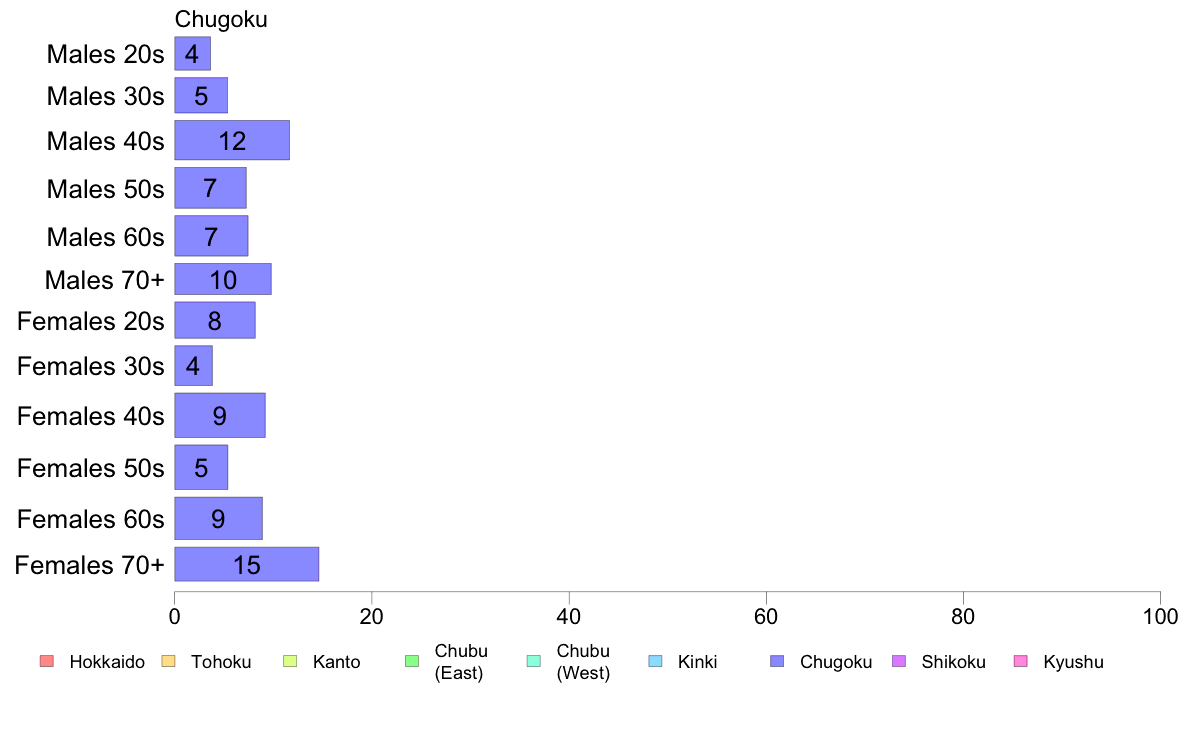The width and height of the screenshot is (1188, 736).
Task: Select the Females 70+ bar showing 15
Action: pyautogui.click(x=247, y=564)
